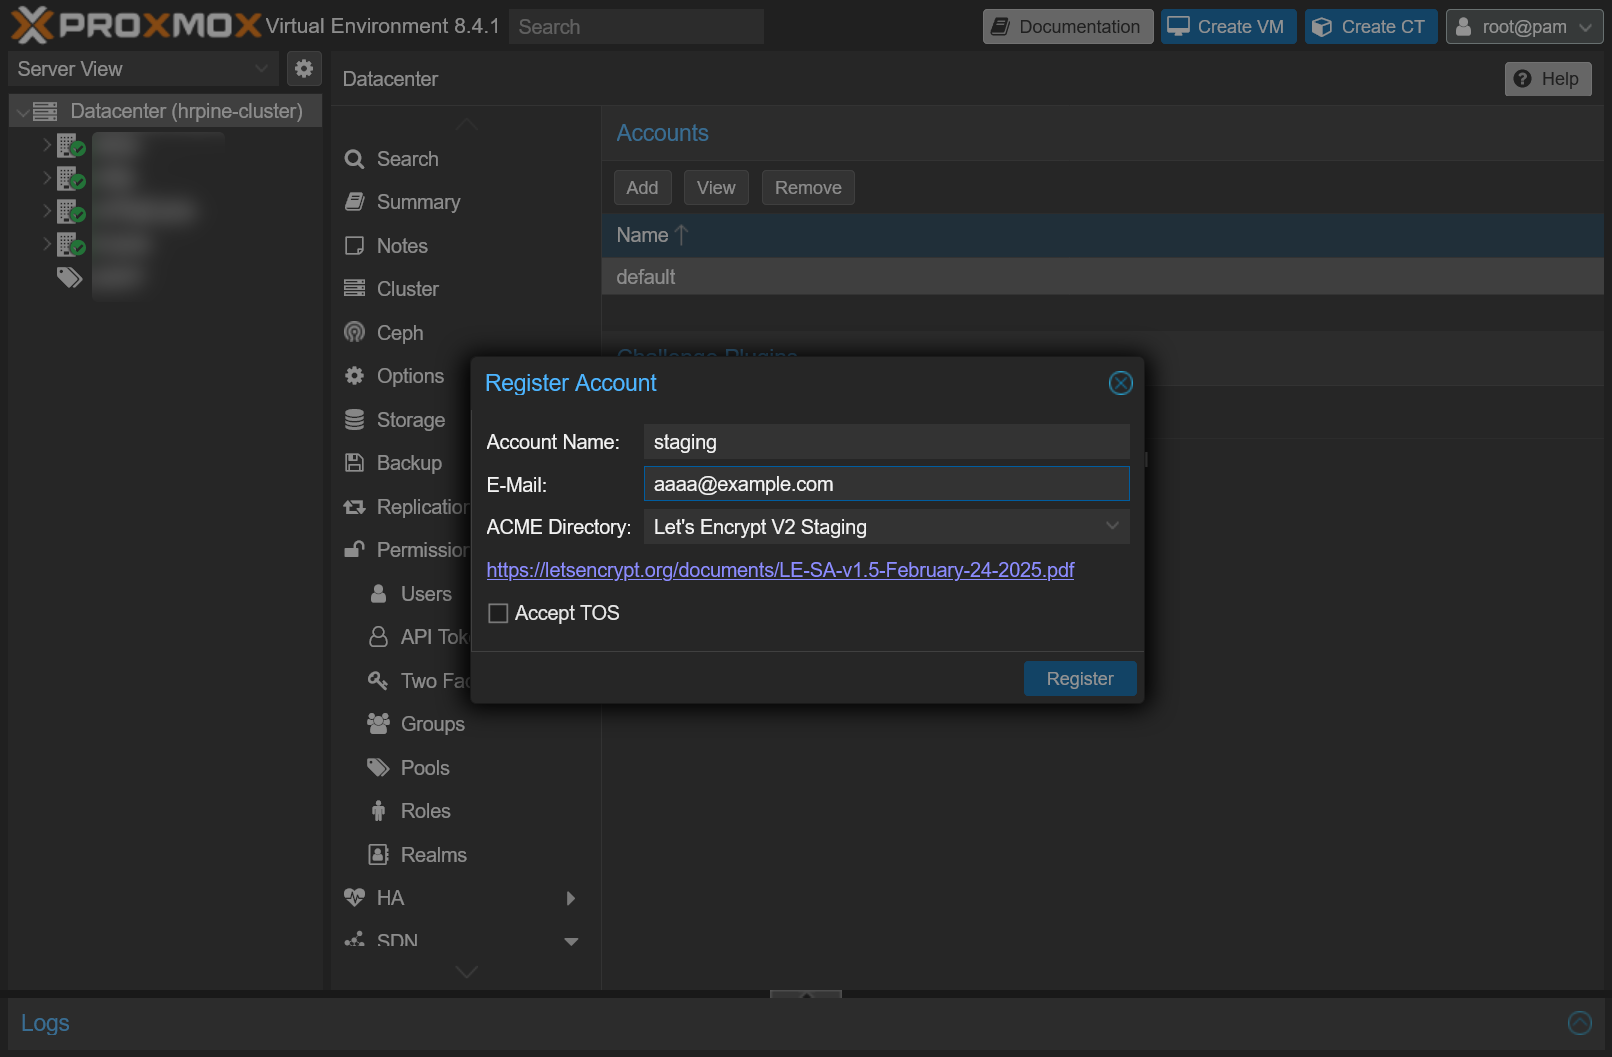Select the Ceph menu entry
Image resolution: width=1612 pixels, height=1057 pixels.
[x=399, y=333]
